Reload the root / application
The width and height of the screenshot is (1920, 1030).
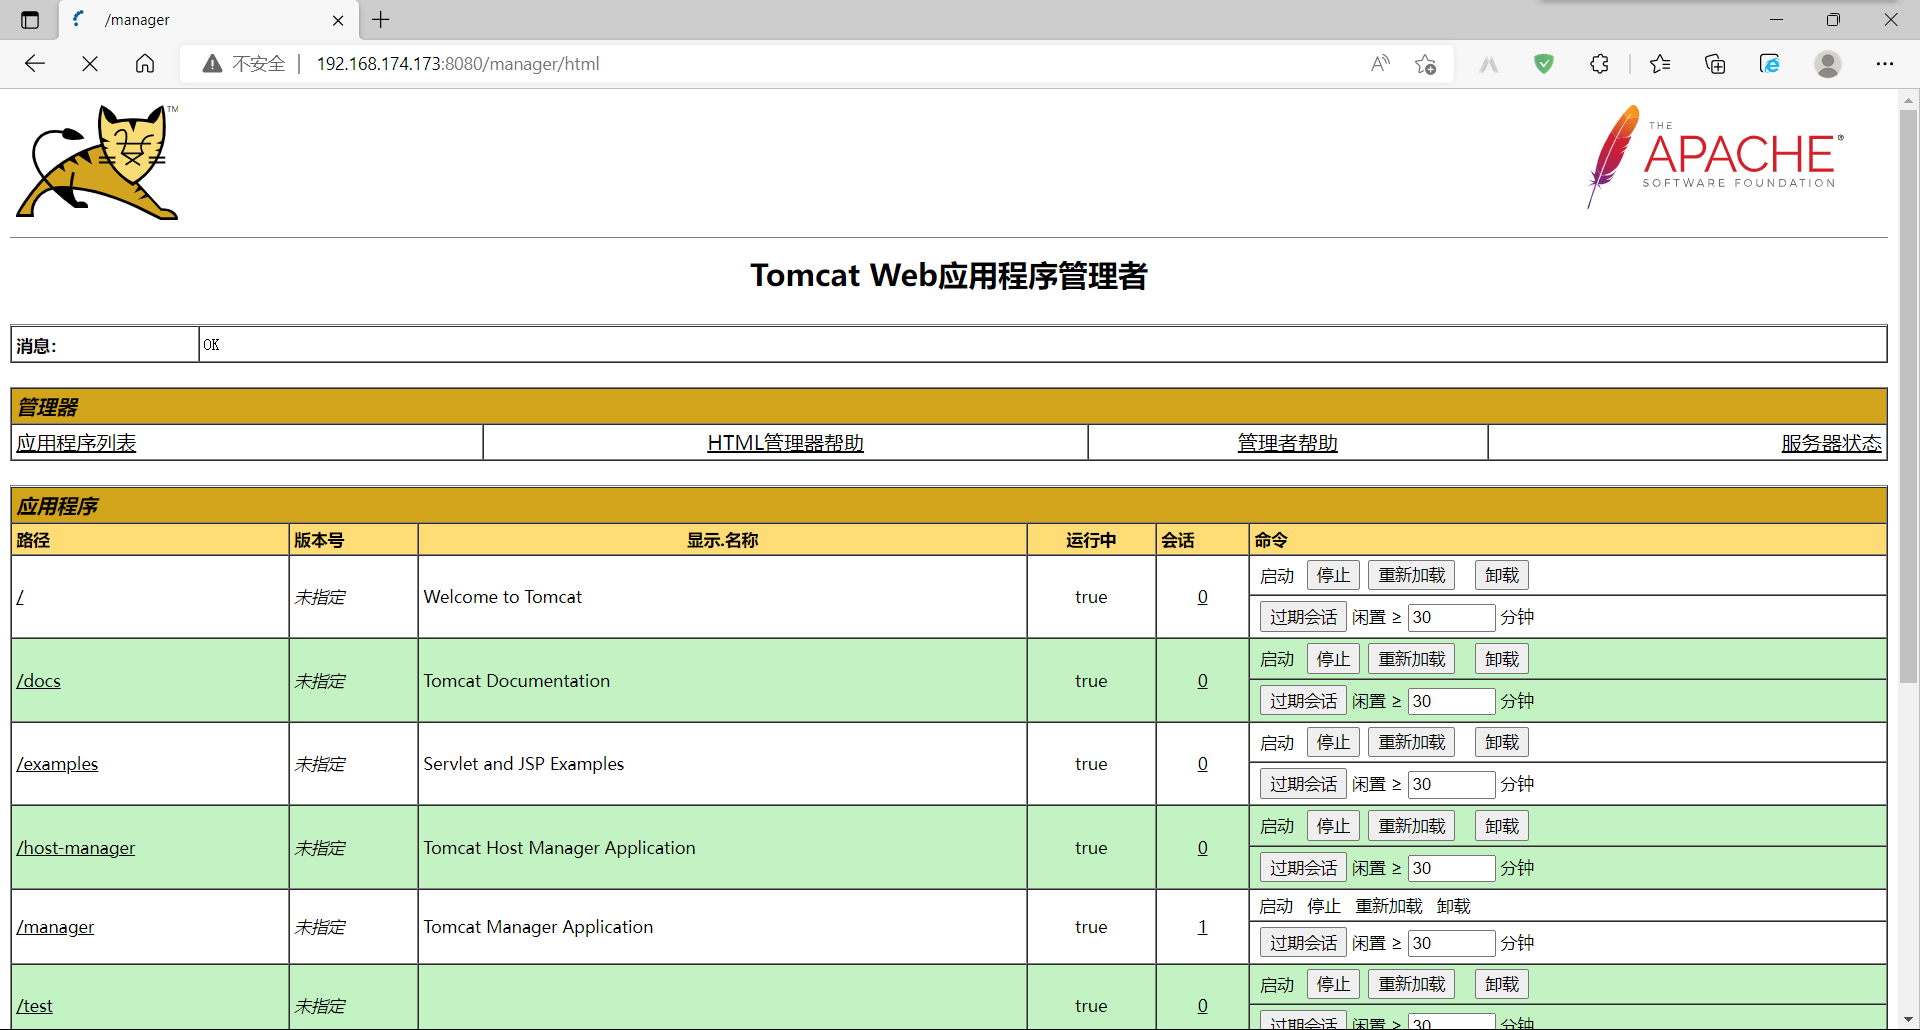[1411, 576]
